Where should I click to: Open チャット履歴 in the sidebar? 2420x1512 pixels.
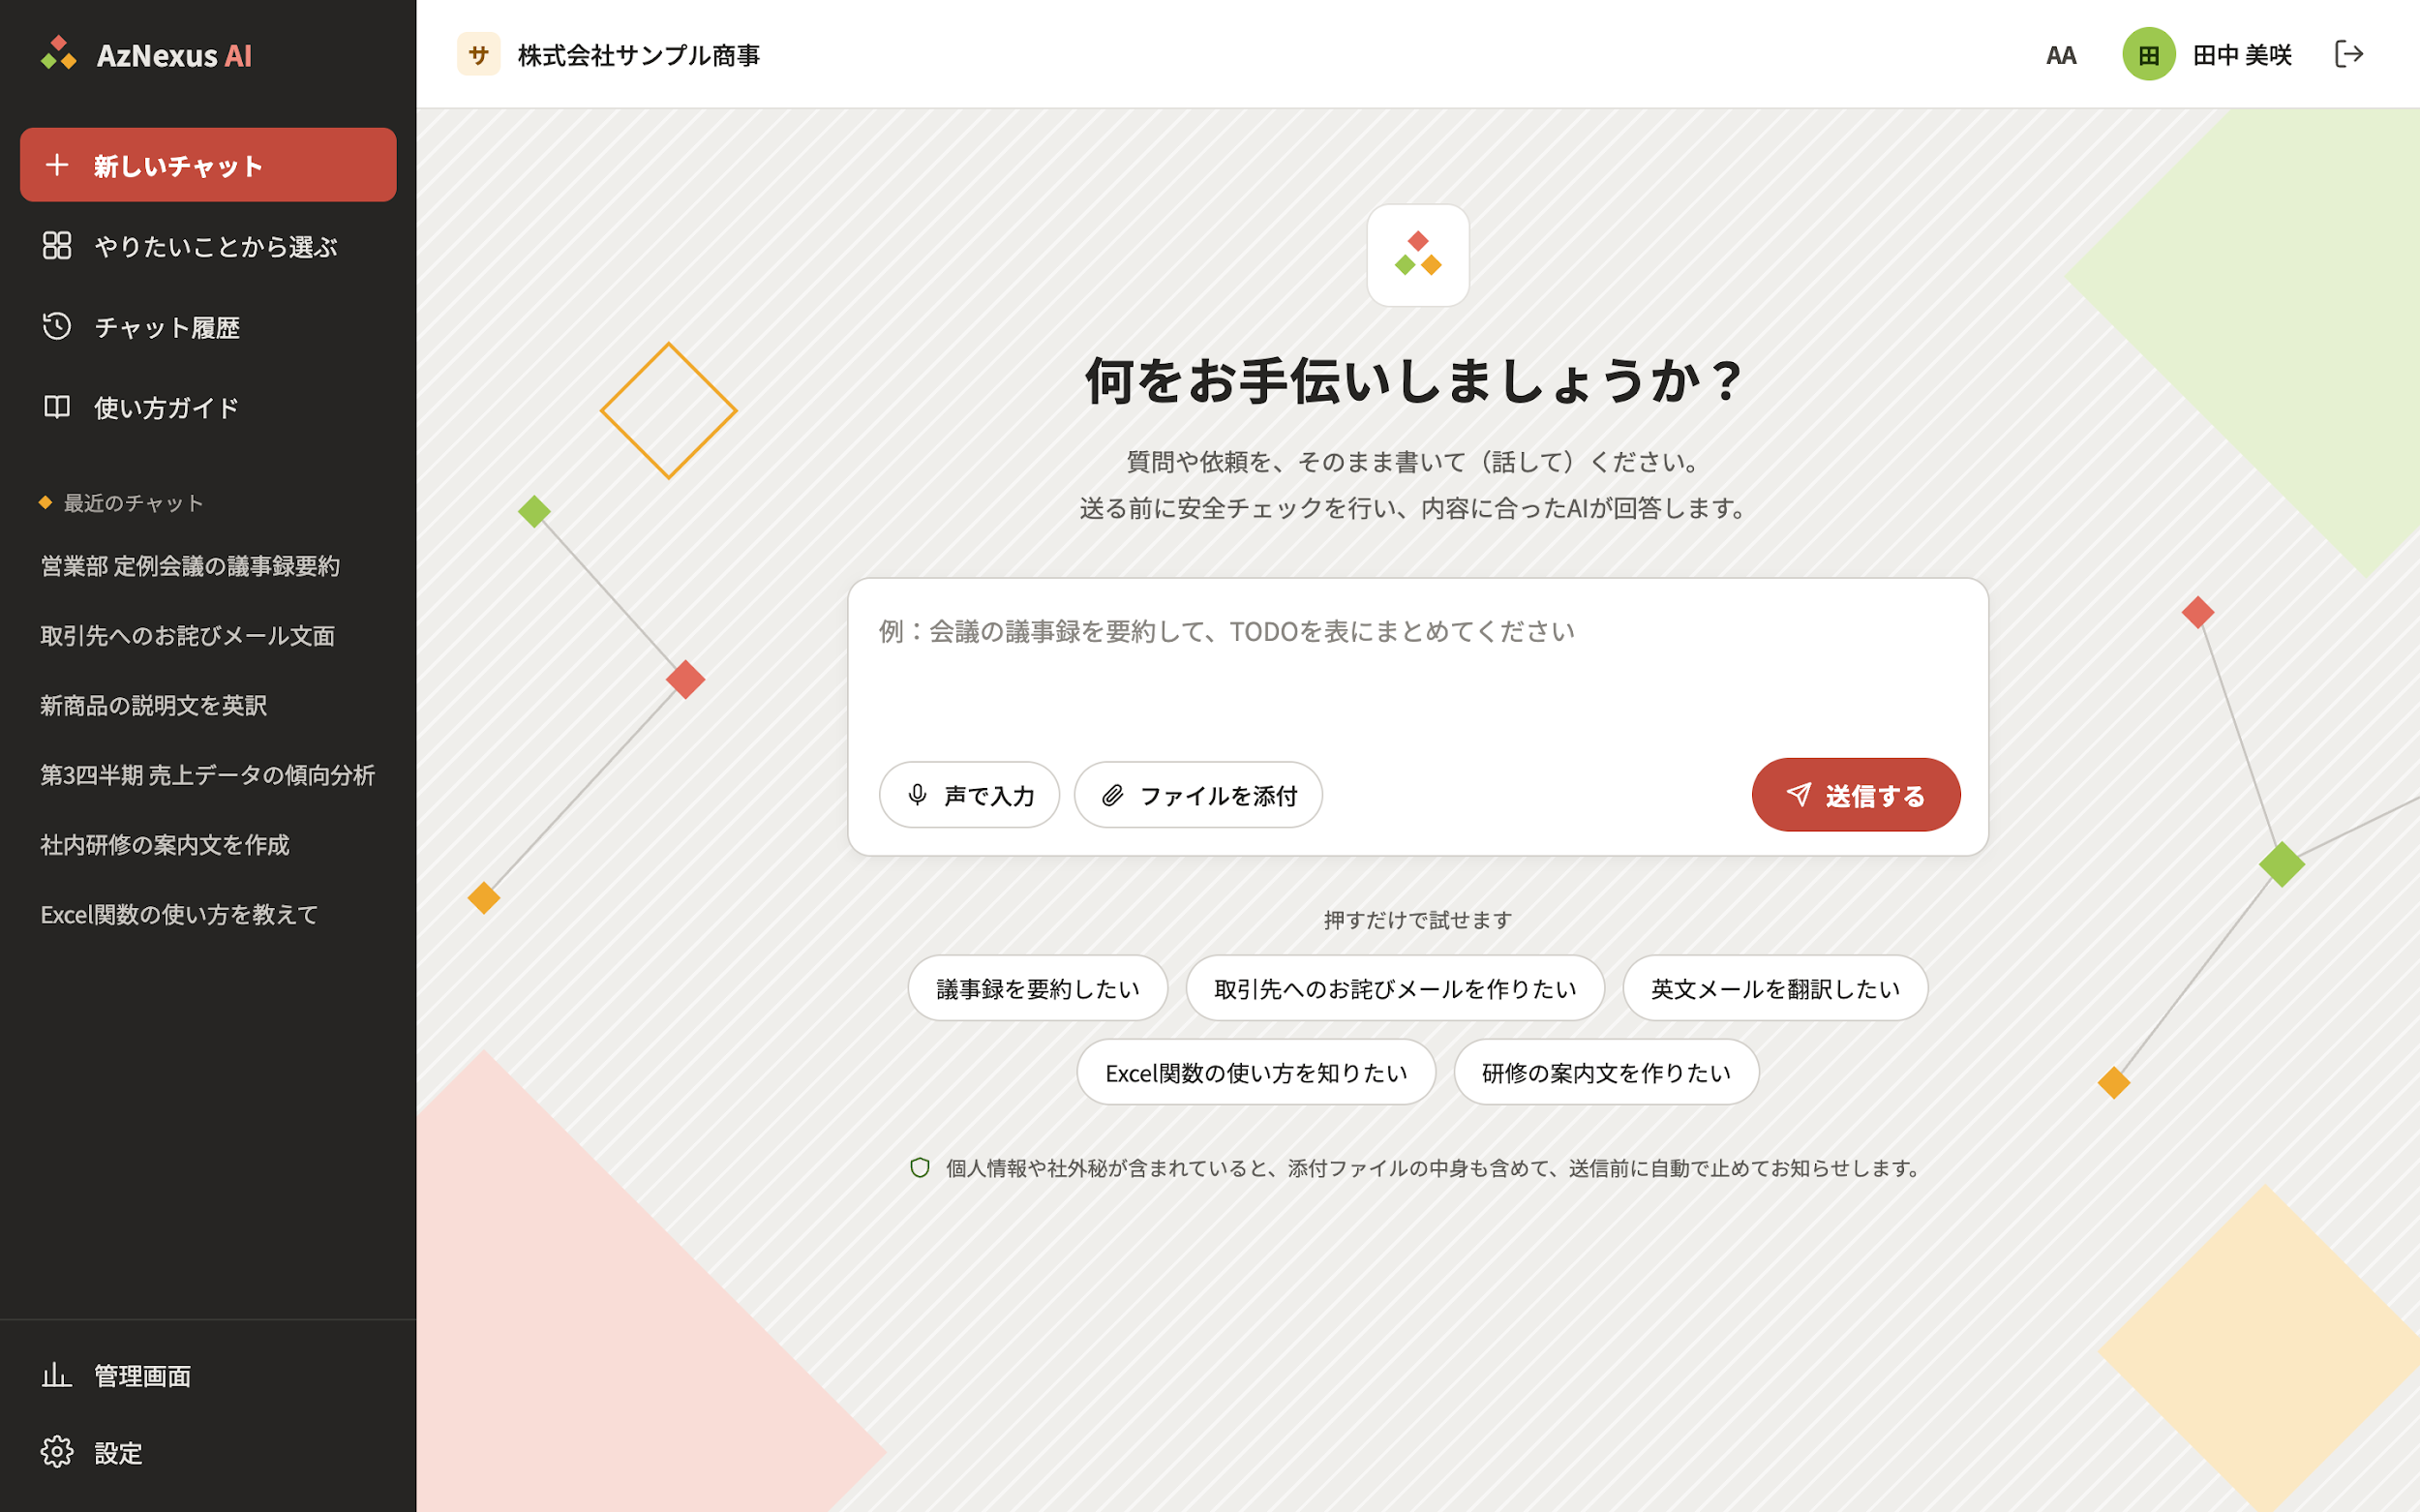click(208, 327)
